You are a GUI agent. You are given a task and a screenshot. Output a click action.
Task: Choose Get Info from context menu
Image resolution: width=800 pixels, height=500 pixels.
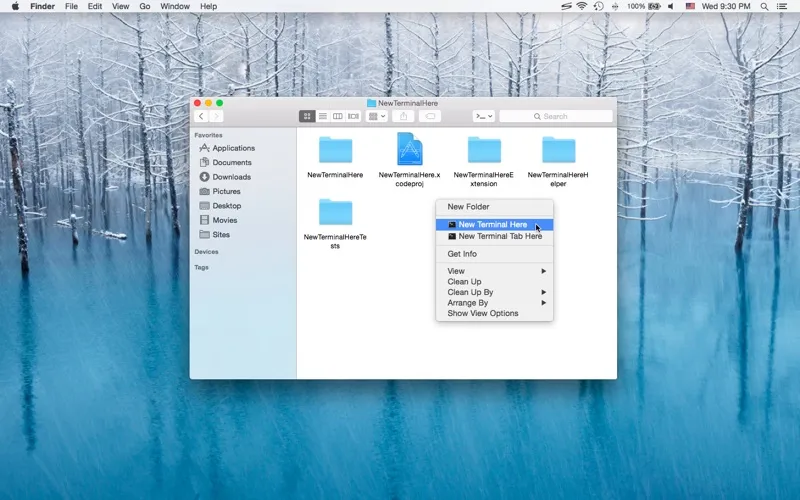click(462, 254)
